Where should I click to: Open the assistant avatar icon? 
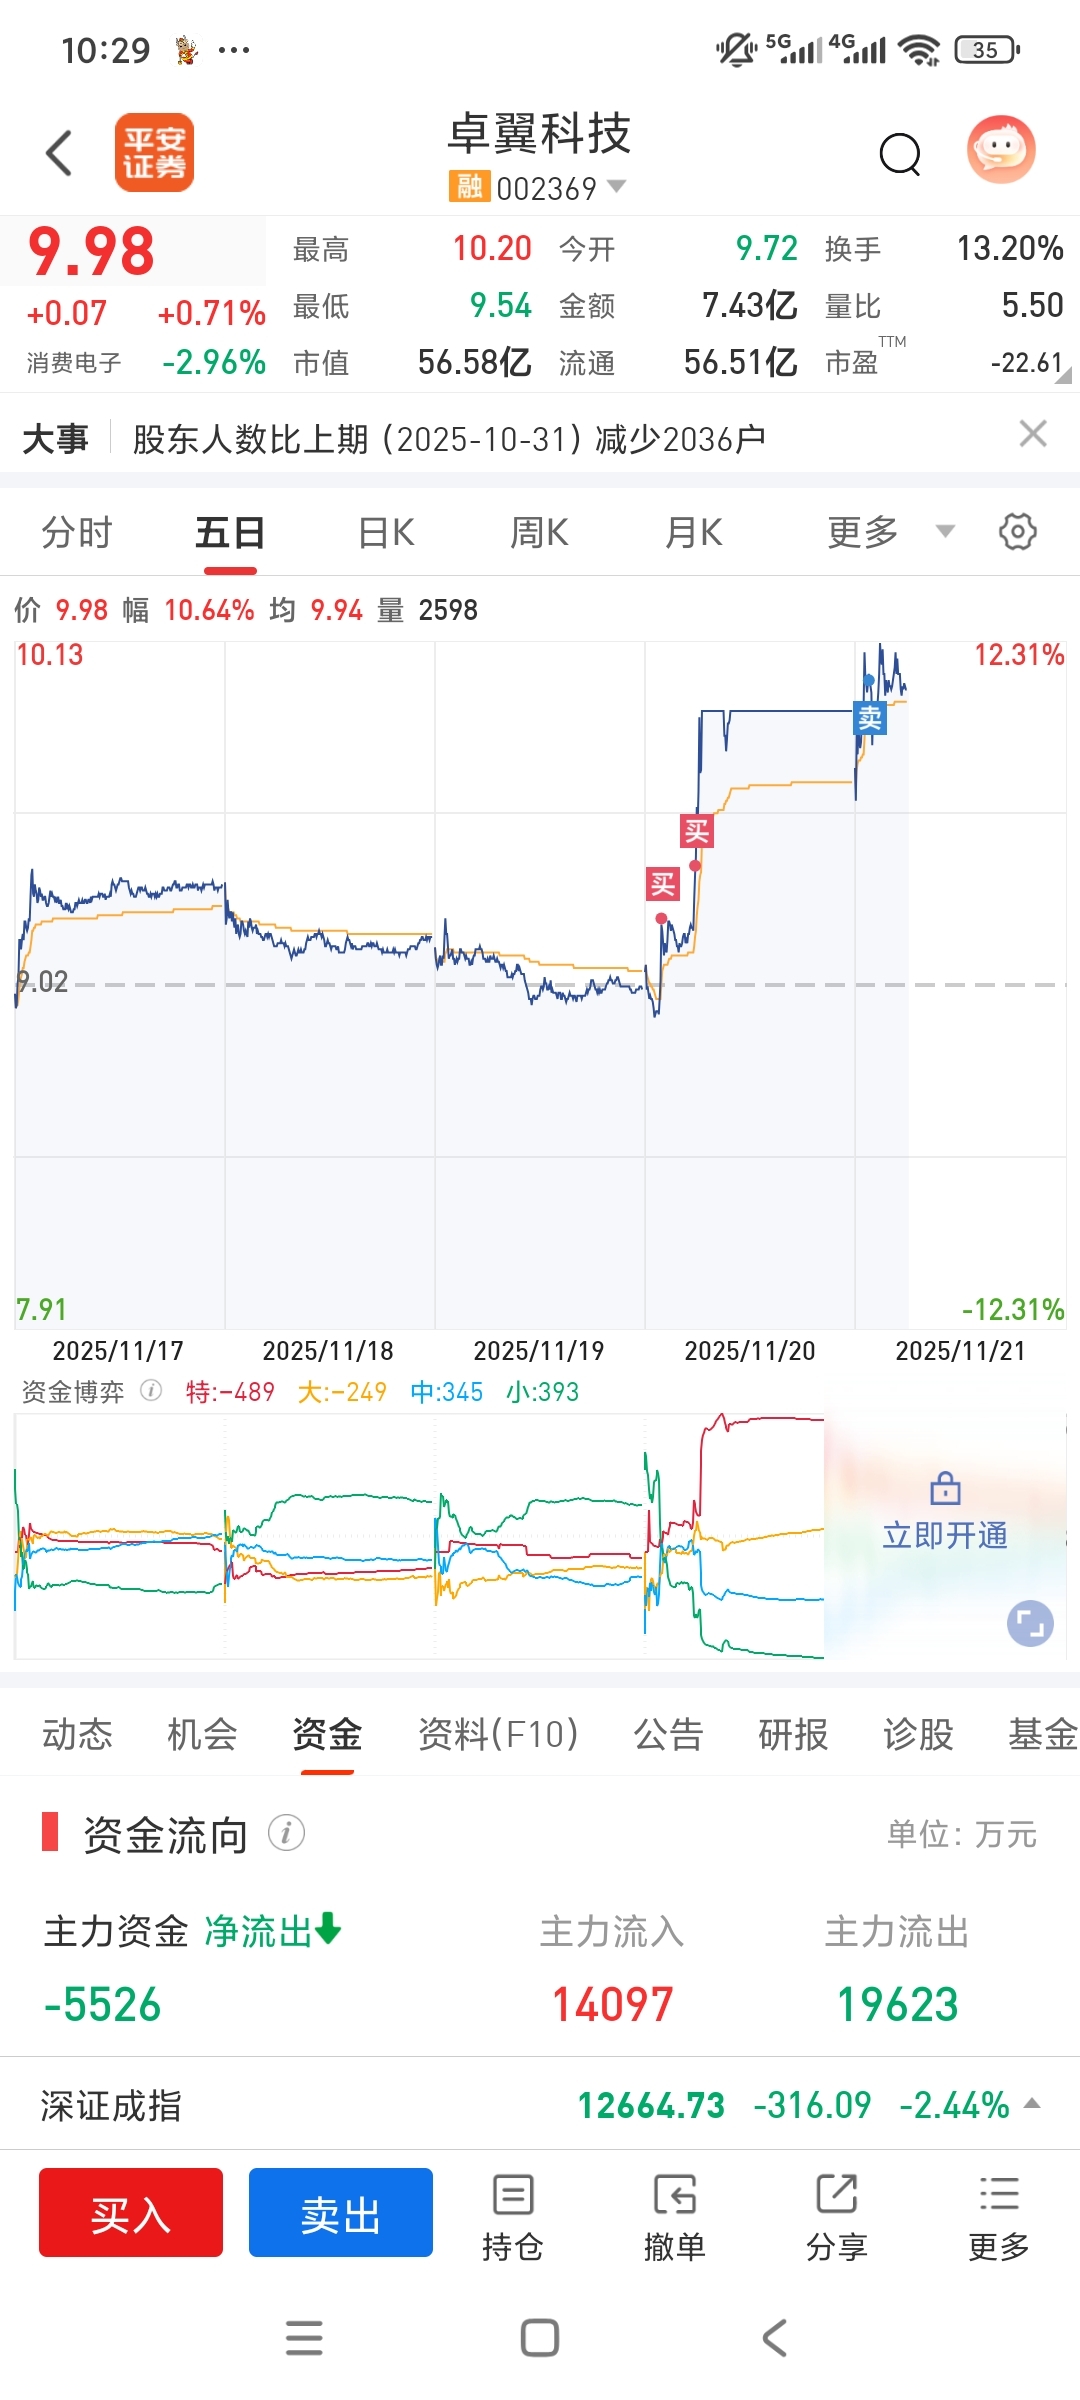[x=1001, y=151]
